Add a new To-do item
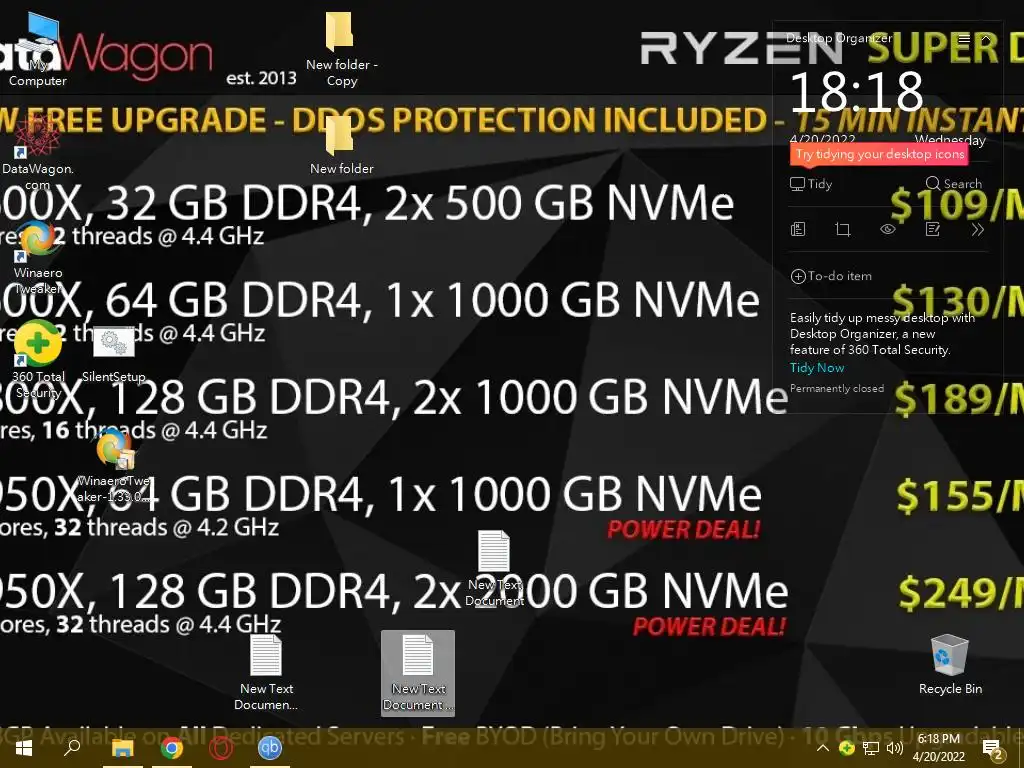Image resolution: width=1024 pixels, height=768 pixels. (x=831, y=276)
